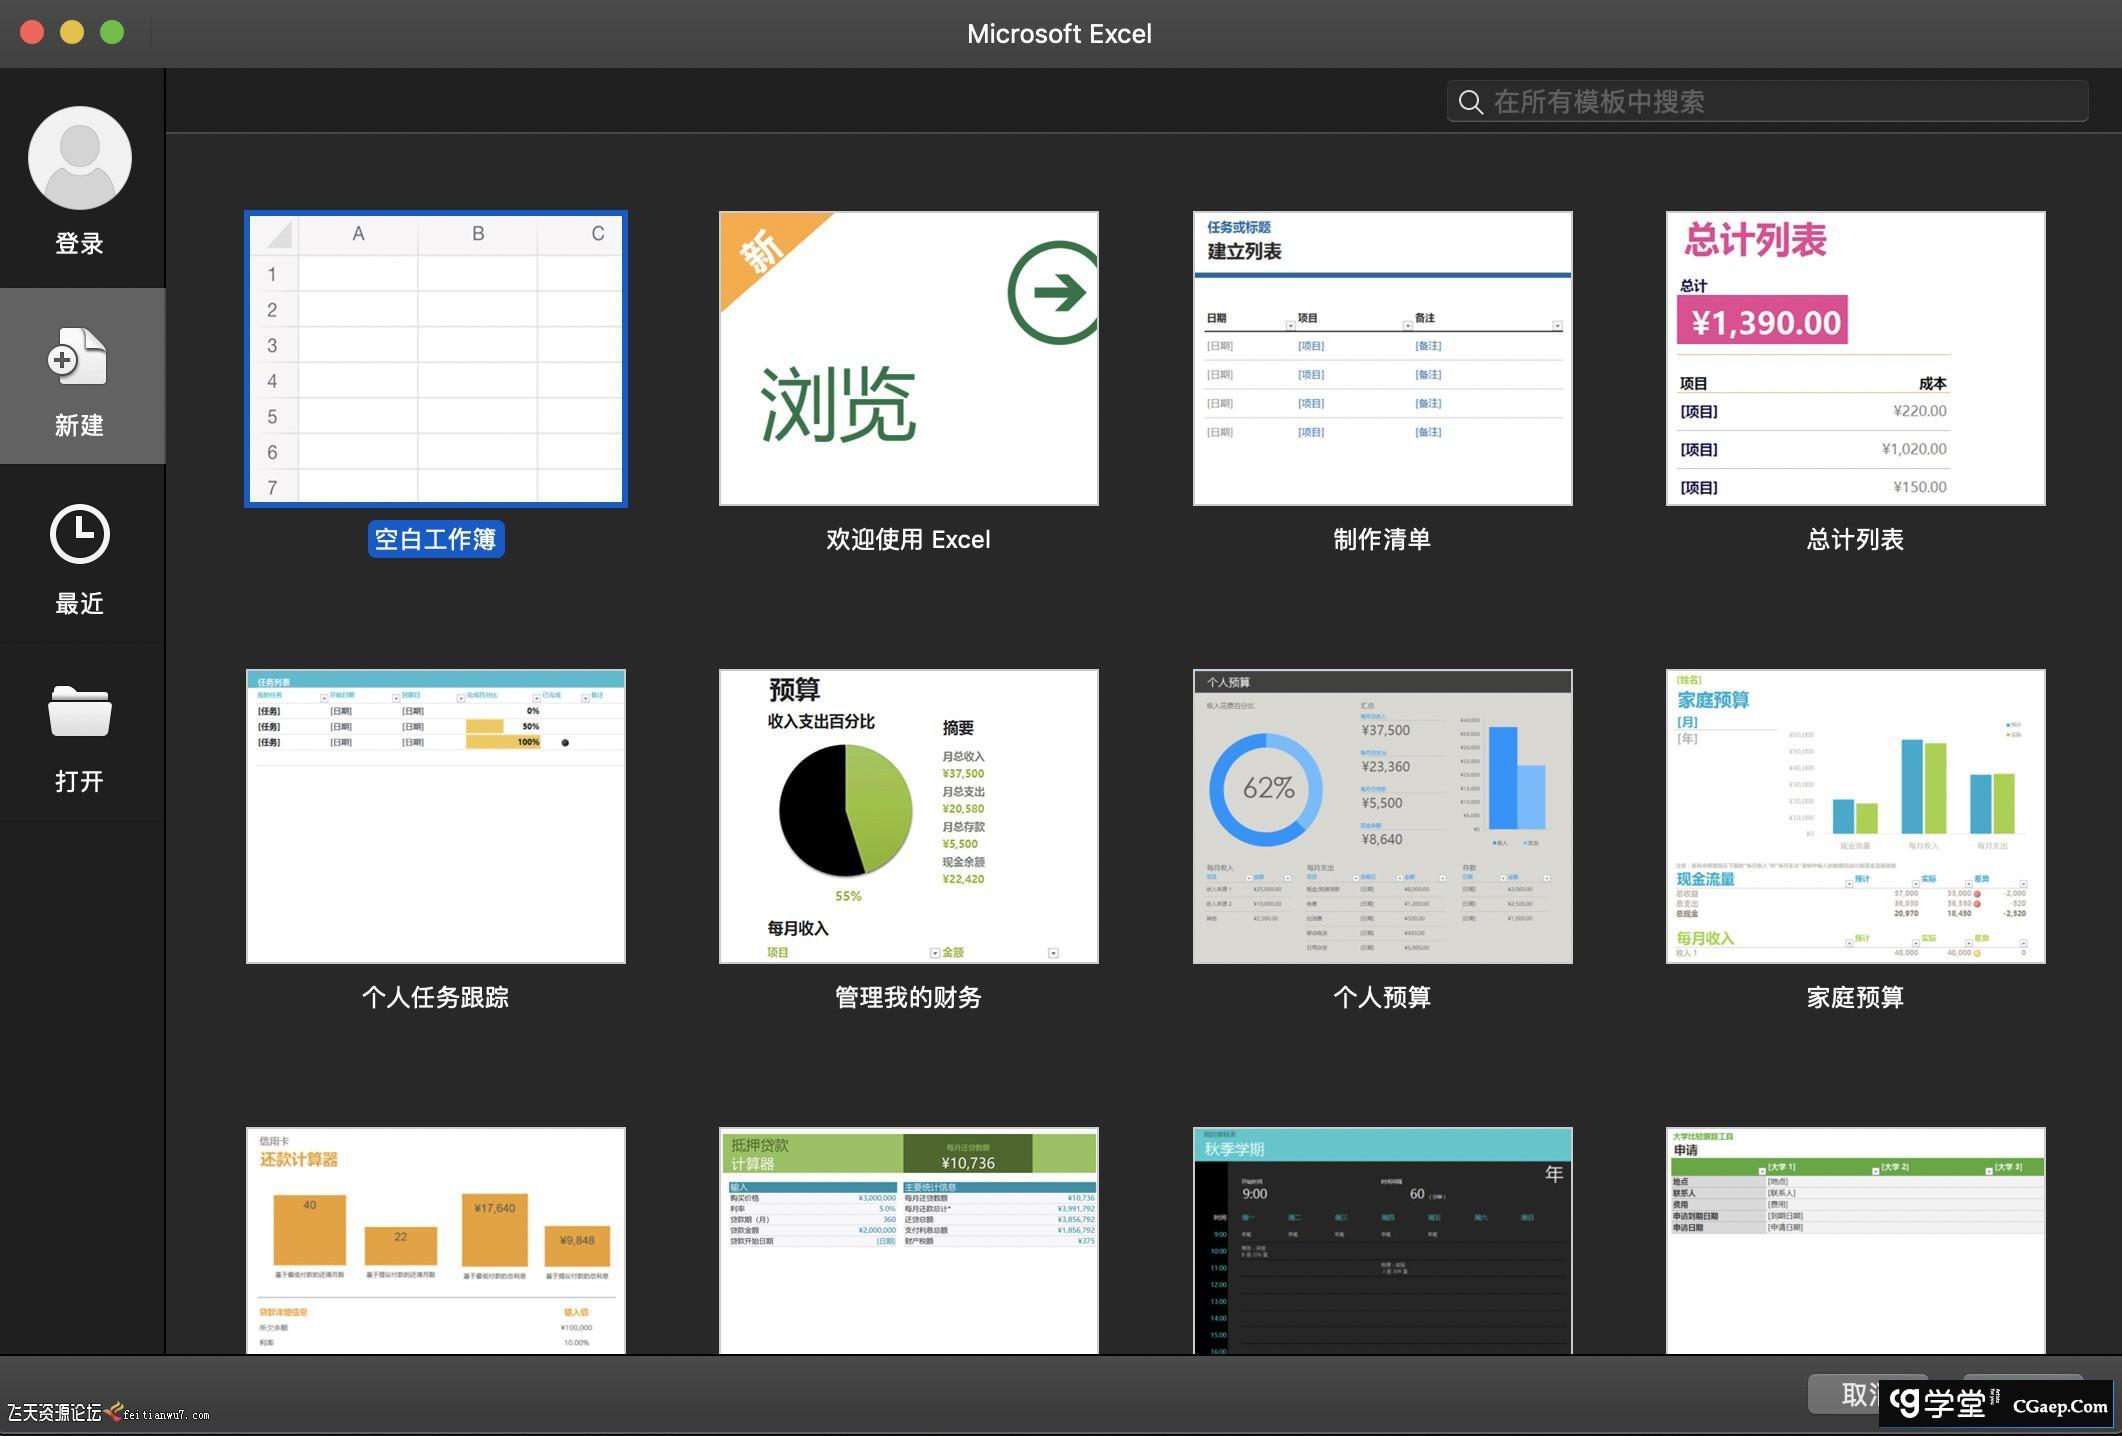Viewport: 2122px width, 1436px height.
Task: Open the mortgage loan calculator template
Action: (x=908, y=1240)
